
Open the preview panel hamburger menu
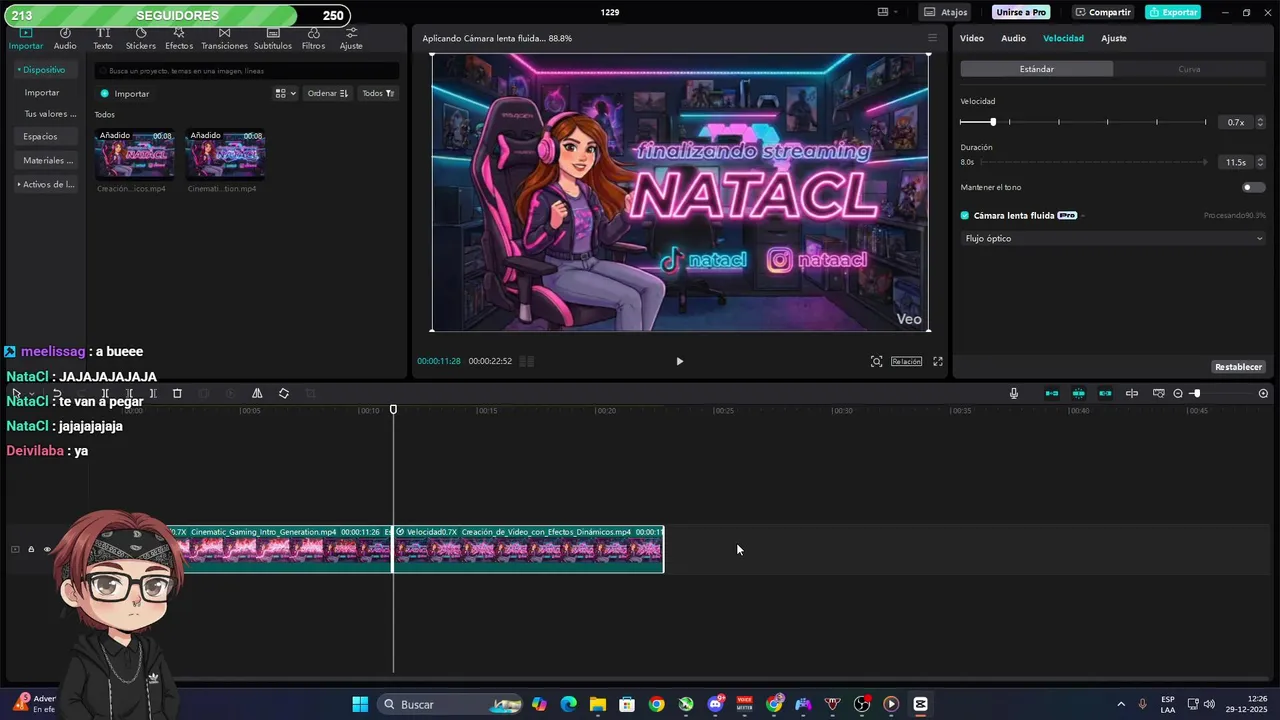pos(932,38)
